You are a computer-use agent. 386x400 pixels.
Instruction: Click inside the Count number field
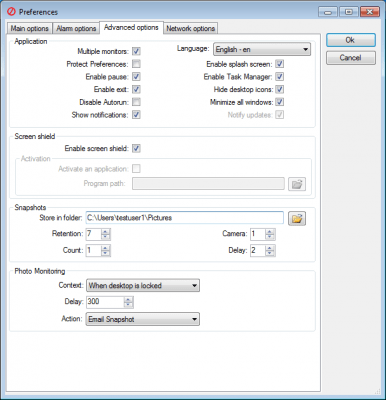(x=94, y=250)
